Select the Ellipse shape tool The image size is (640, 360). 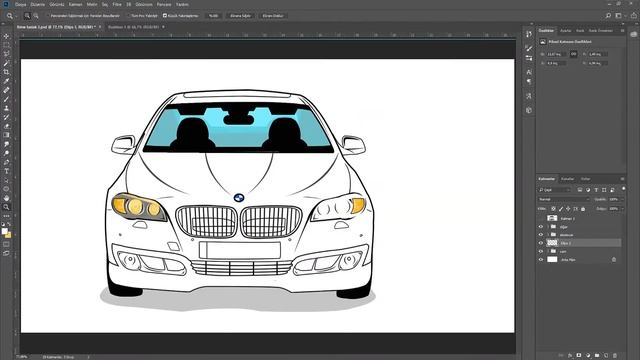coord(6,189)
